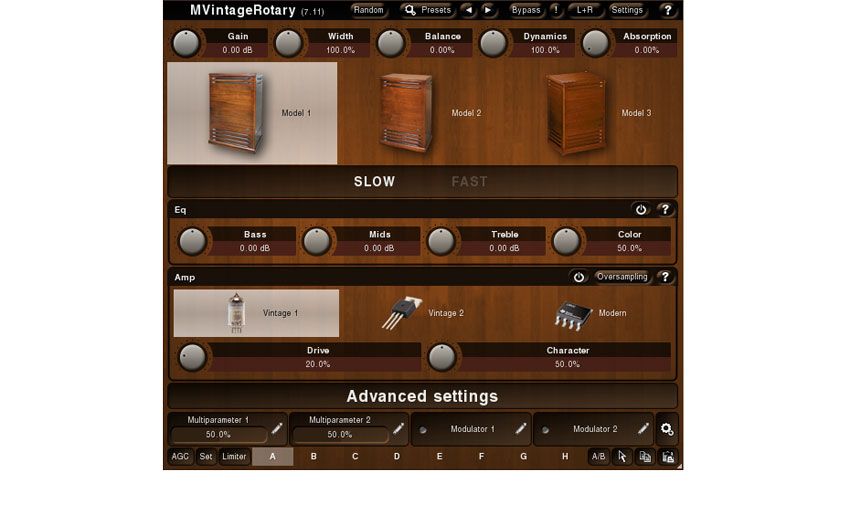
Task: Edit Modulator 1 with pencil icon
Action: (x=521, y=429)
